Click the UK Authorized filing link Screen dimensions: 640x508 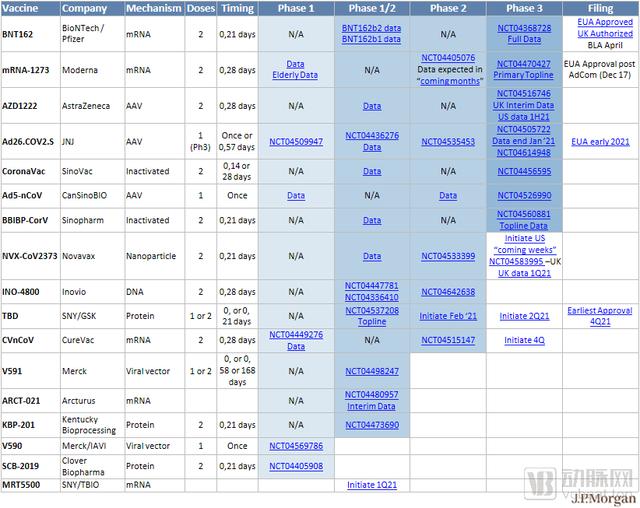tap(605, 33)
